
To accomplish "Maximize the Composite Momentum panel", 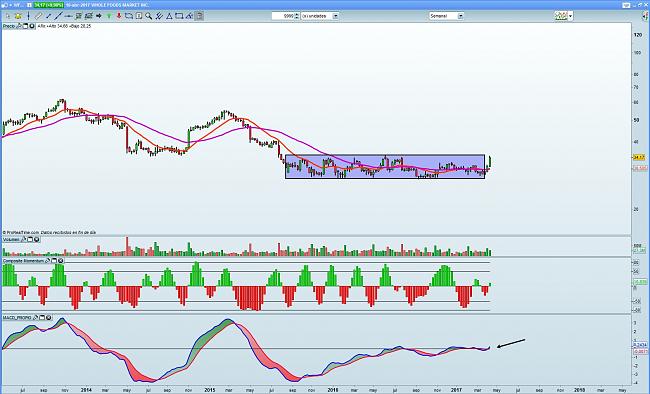I will tap(54, 260).
